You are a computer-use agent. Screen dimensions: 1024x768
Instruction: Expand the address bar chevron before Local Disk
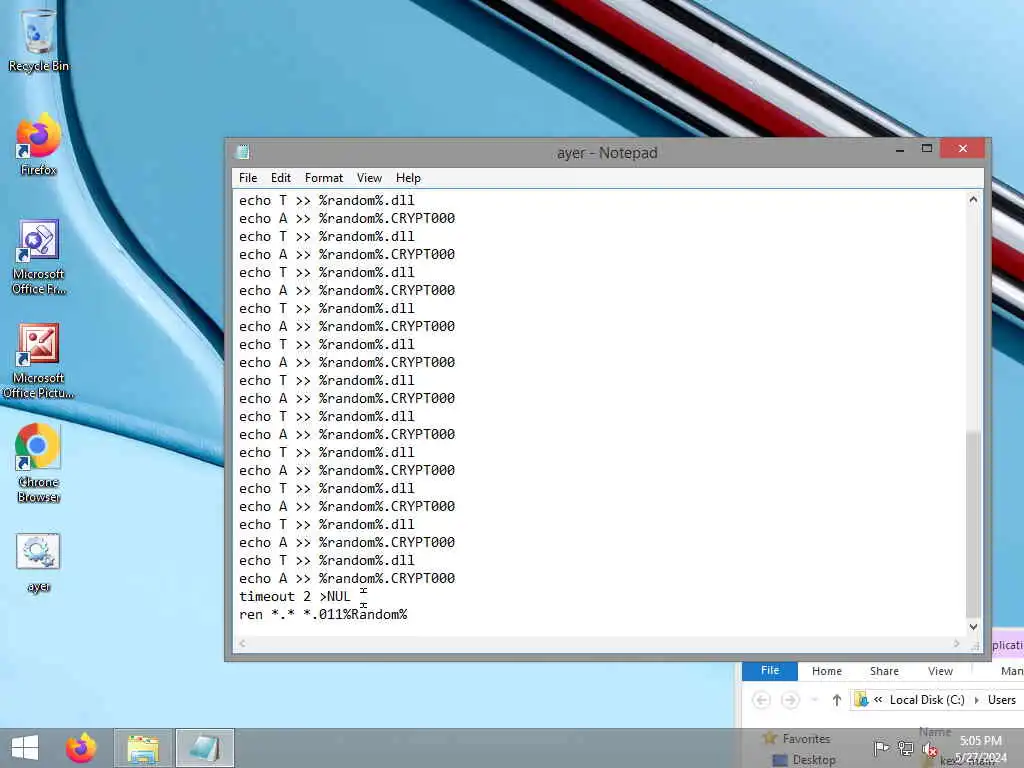pyautogui.click(x=878, y=699)
